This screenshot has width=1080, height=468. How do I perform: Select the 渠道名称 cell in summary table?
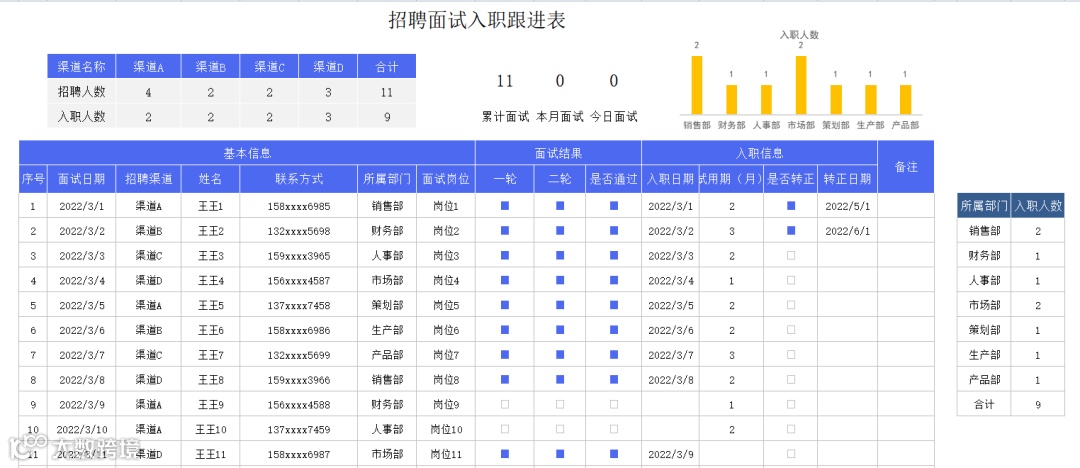click(x=81, y=67)
